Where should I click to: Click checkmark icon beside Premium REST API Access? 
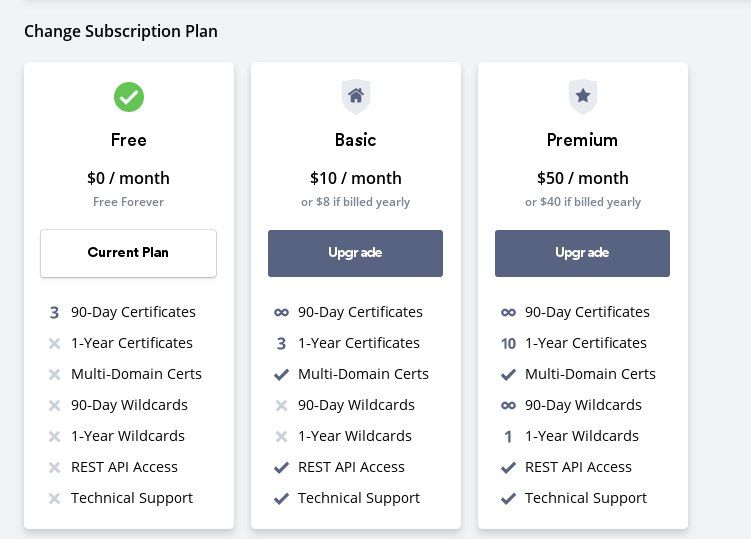[x=509, y=468]
